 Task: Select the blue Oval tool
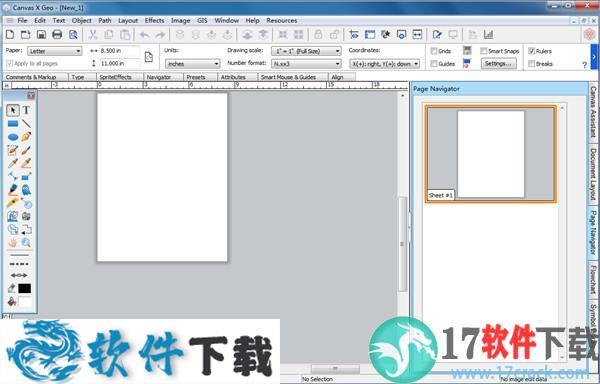13,137
